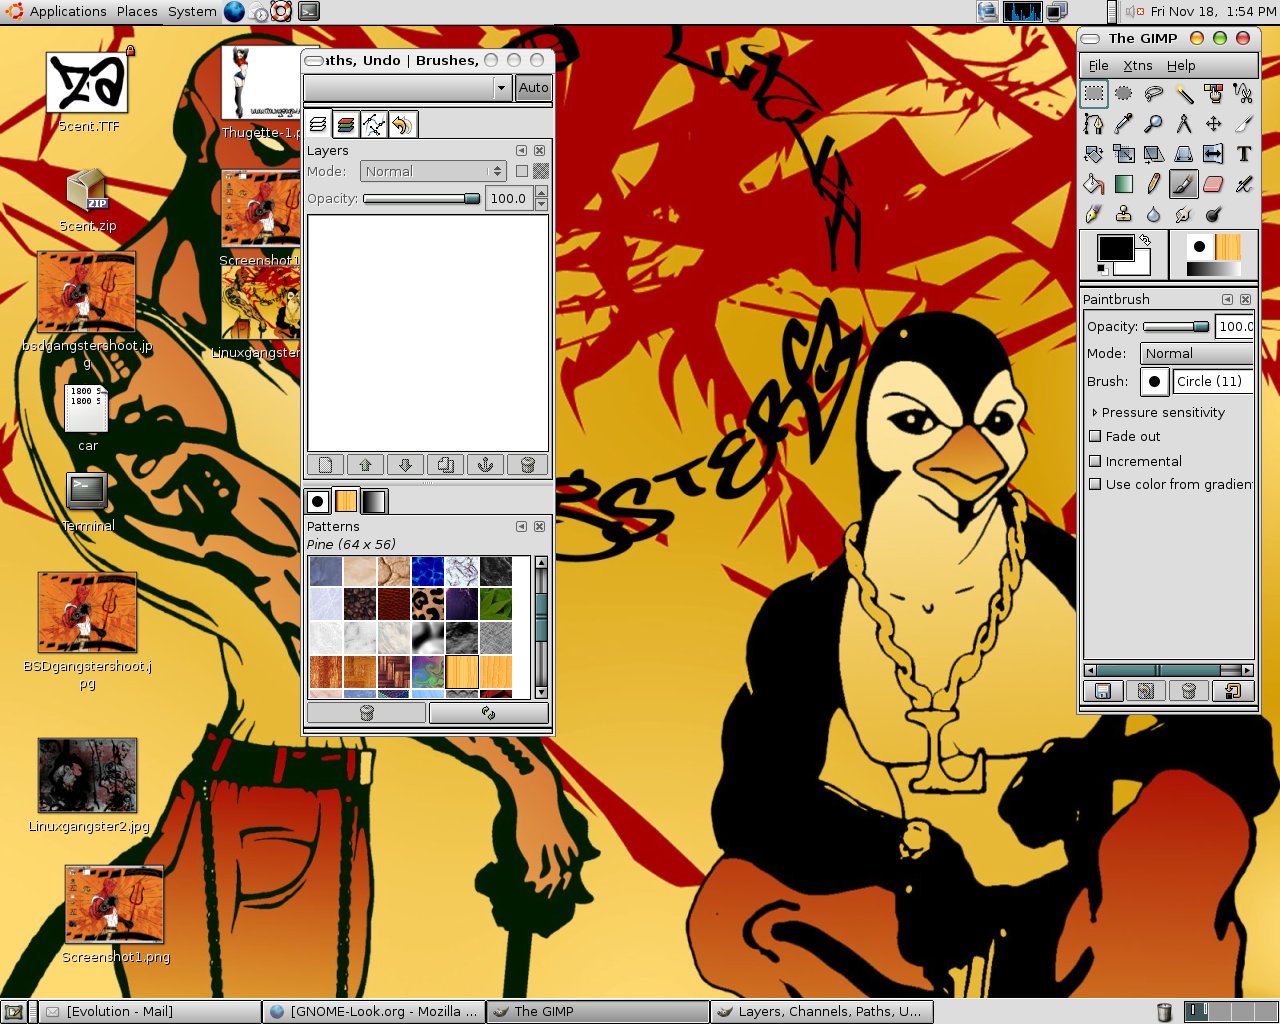Select the Perspective tool

pos(1184,154)
